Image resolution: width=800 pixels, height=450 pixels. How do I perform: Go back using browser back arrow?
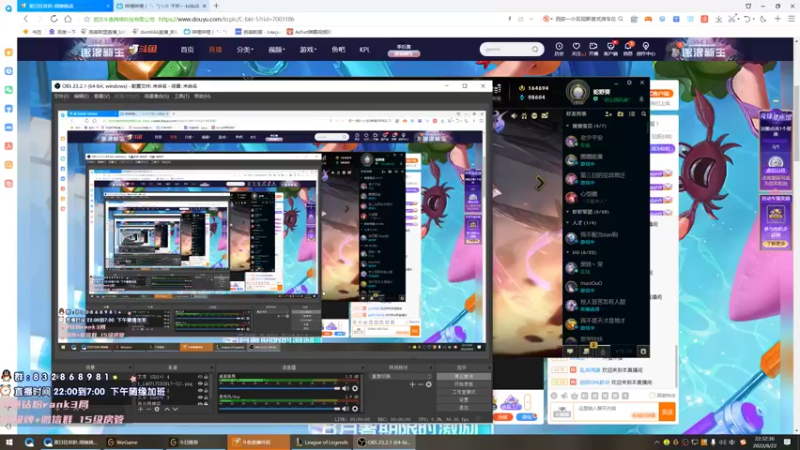(x=26, y=19)
